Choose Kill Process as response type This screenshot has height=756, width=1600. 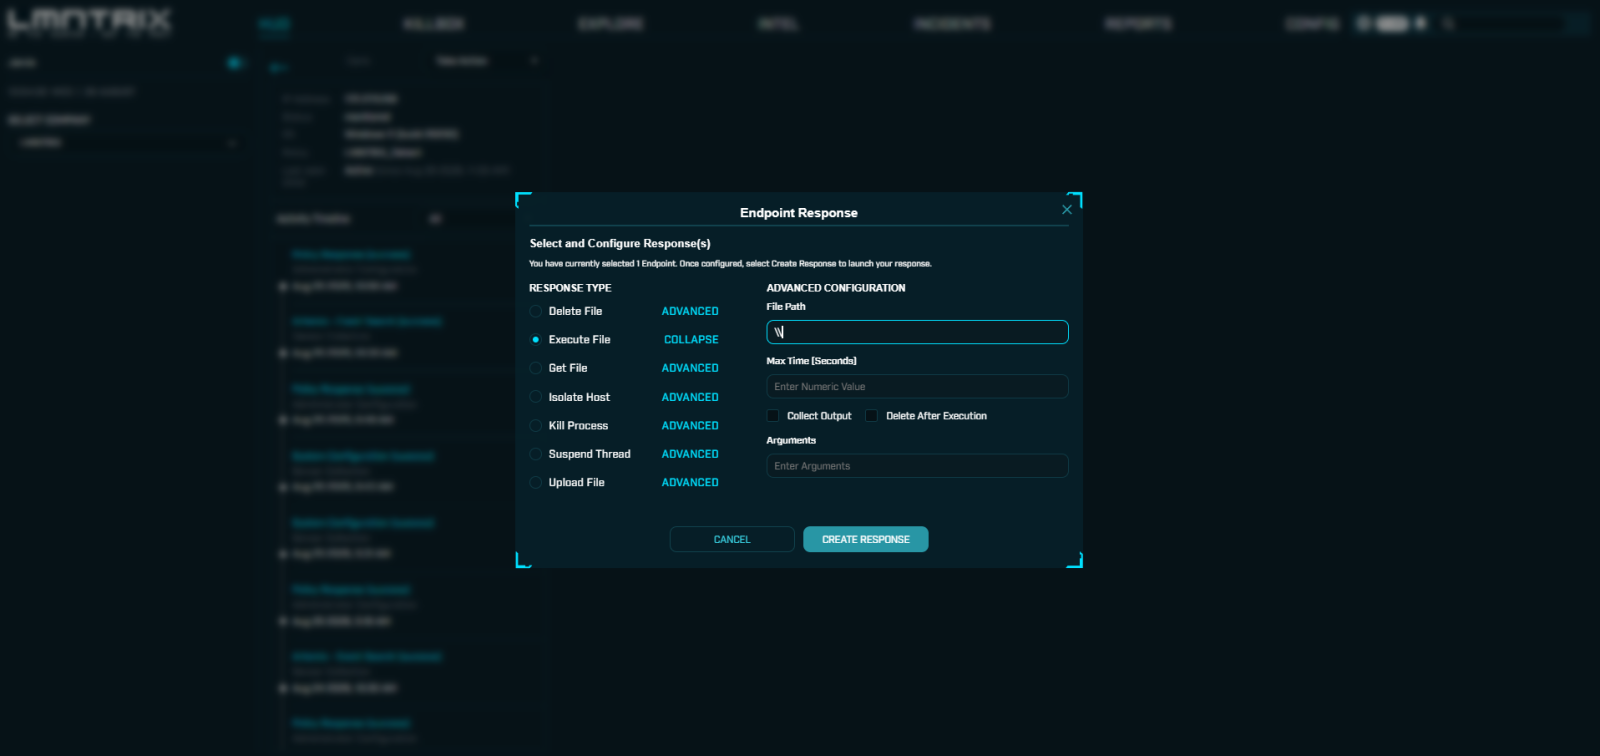click(536, 426)
